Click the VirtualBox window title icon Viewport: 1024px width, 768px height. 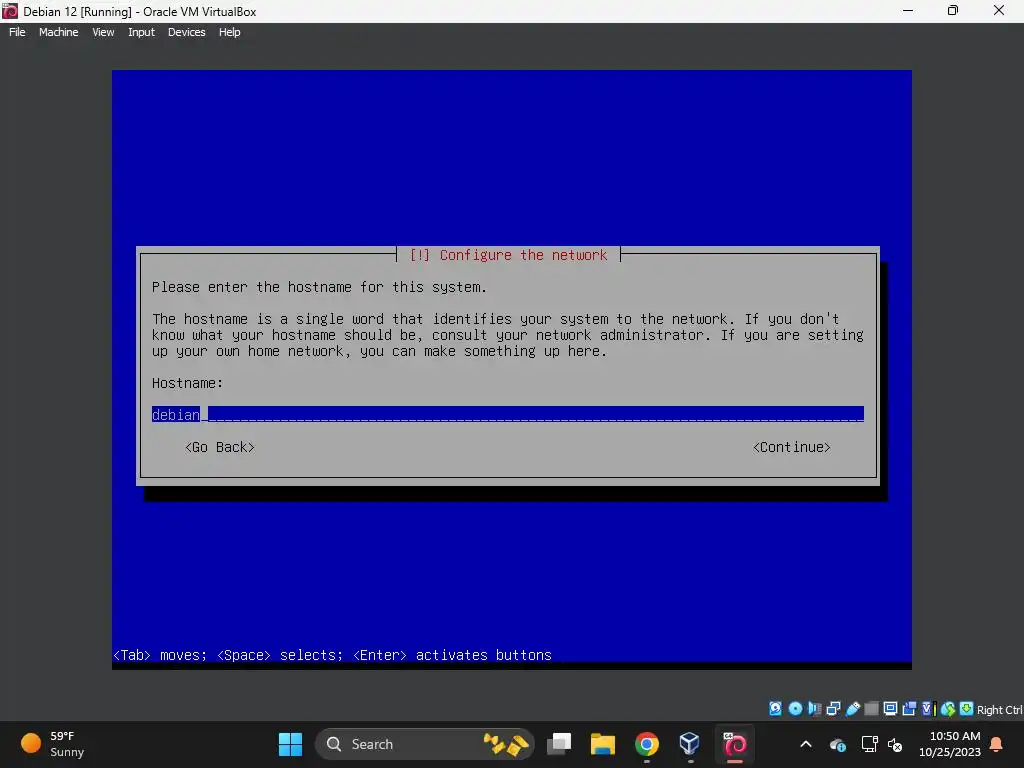[x=10, y=11]
